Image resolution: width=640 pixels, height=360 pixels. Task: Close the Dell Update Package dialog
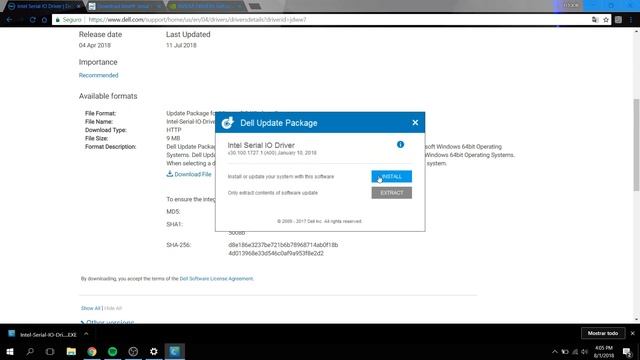pos(415,122)
